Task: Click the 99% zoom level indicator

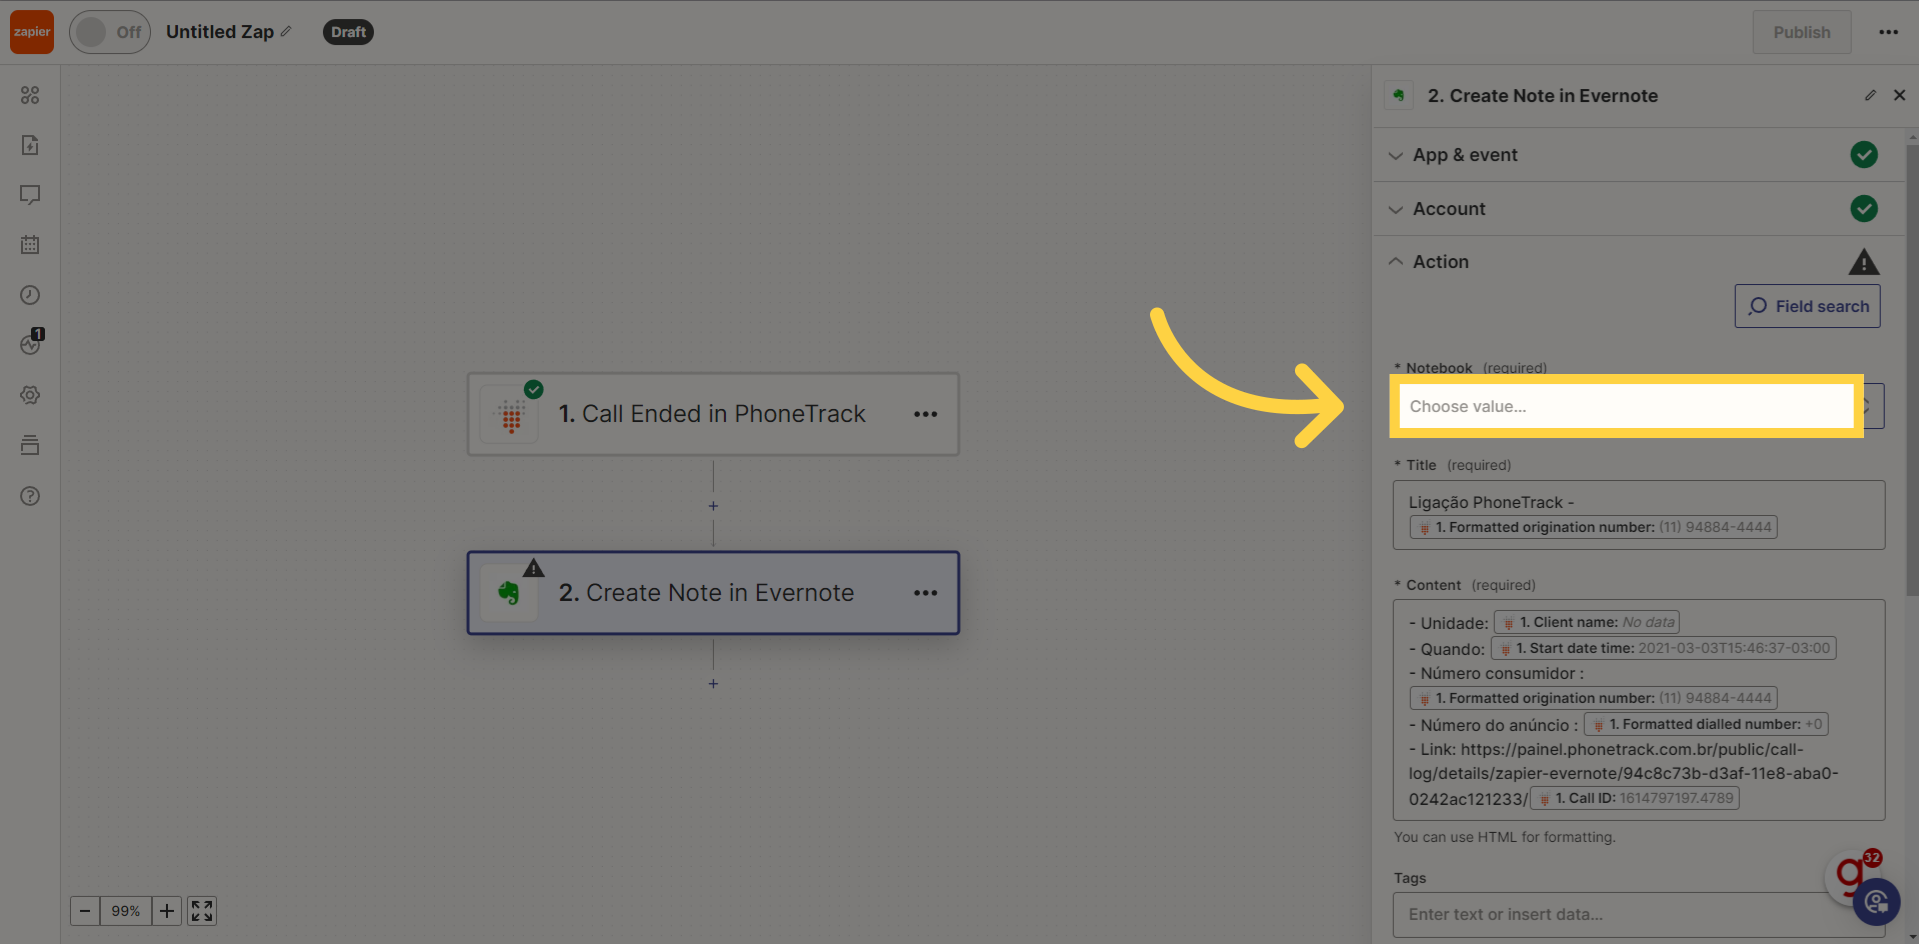Action: [x=126, y=911]
